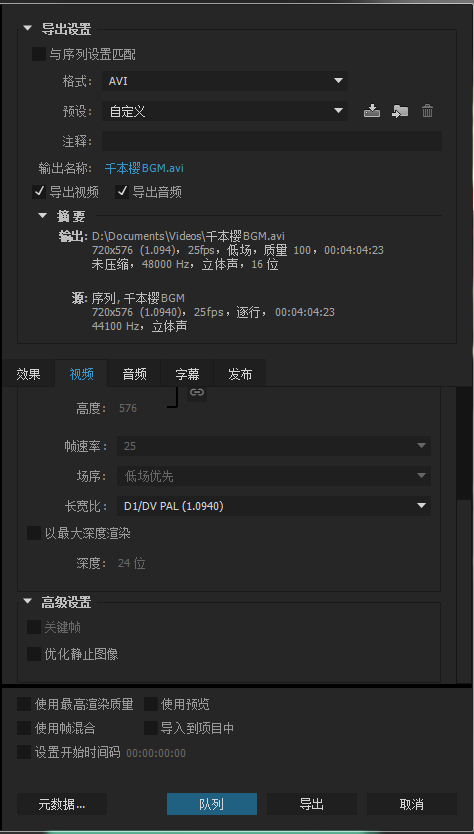Switch to the 音频 tab
The width and height of the screenshot is (474, 834).
tap(134, 374)
